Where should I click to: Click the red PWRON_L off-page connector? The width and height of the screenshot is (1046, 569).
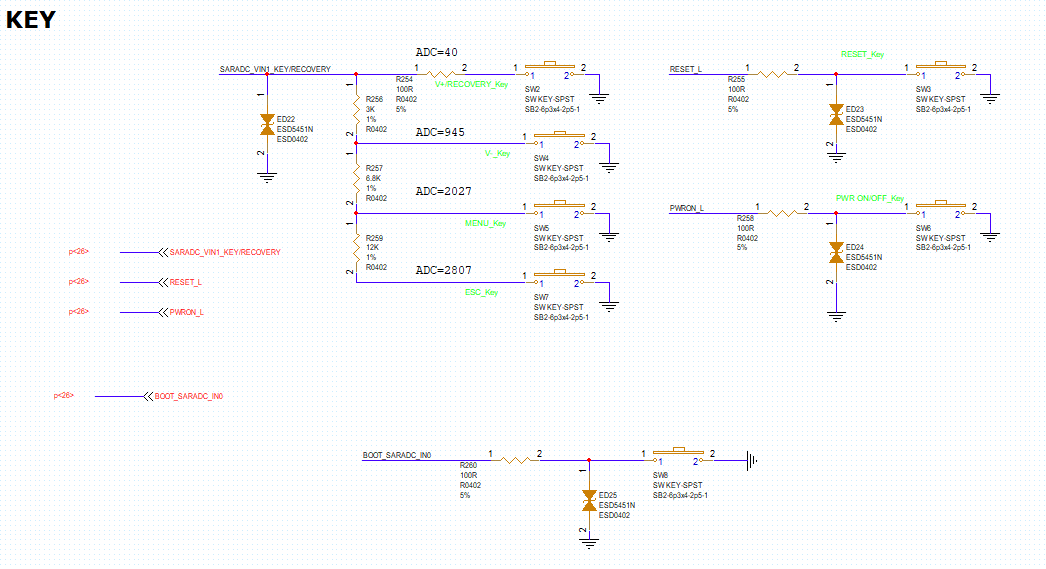tap(181, 312)
